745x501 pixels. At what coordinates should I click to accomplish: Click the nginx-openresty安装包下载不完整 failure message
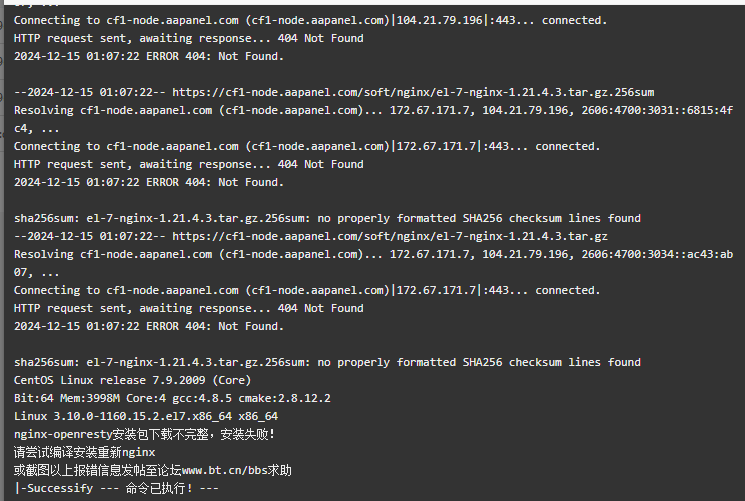[x=144, y=434]
